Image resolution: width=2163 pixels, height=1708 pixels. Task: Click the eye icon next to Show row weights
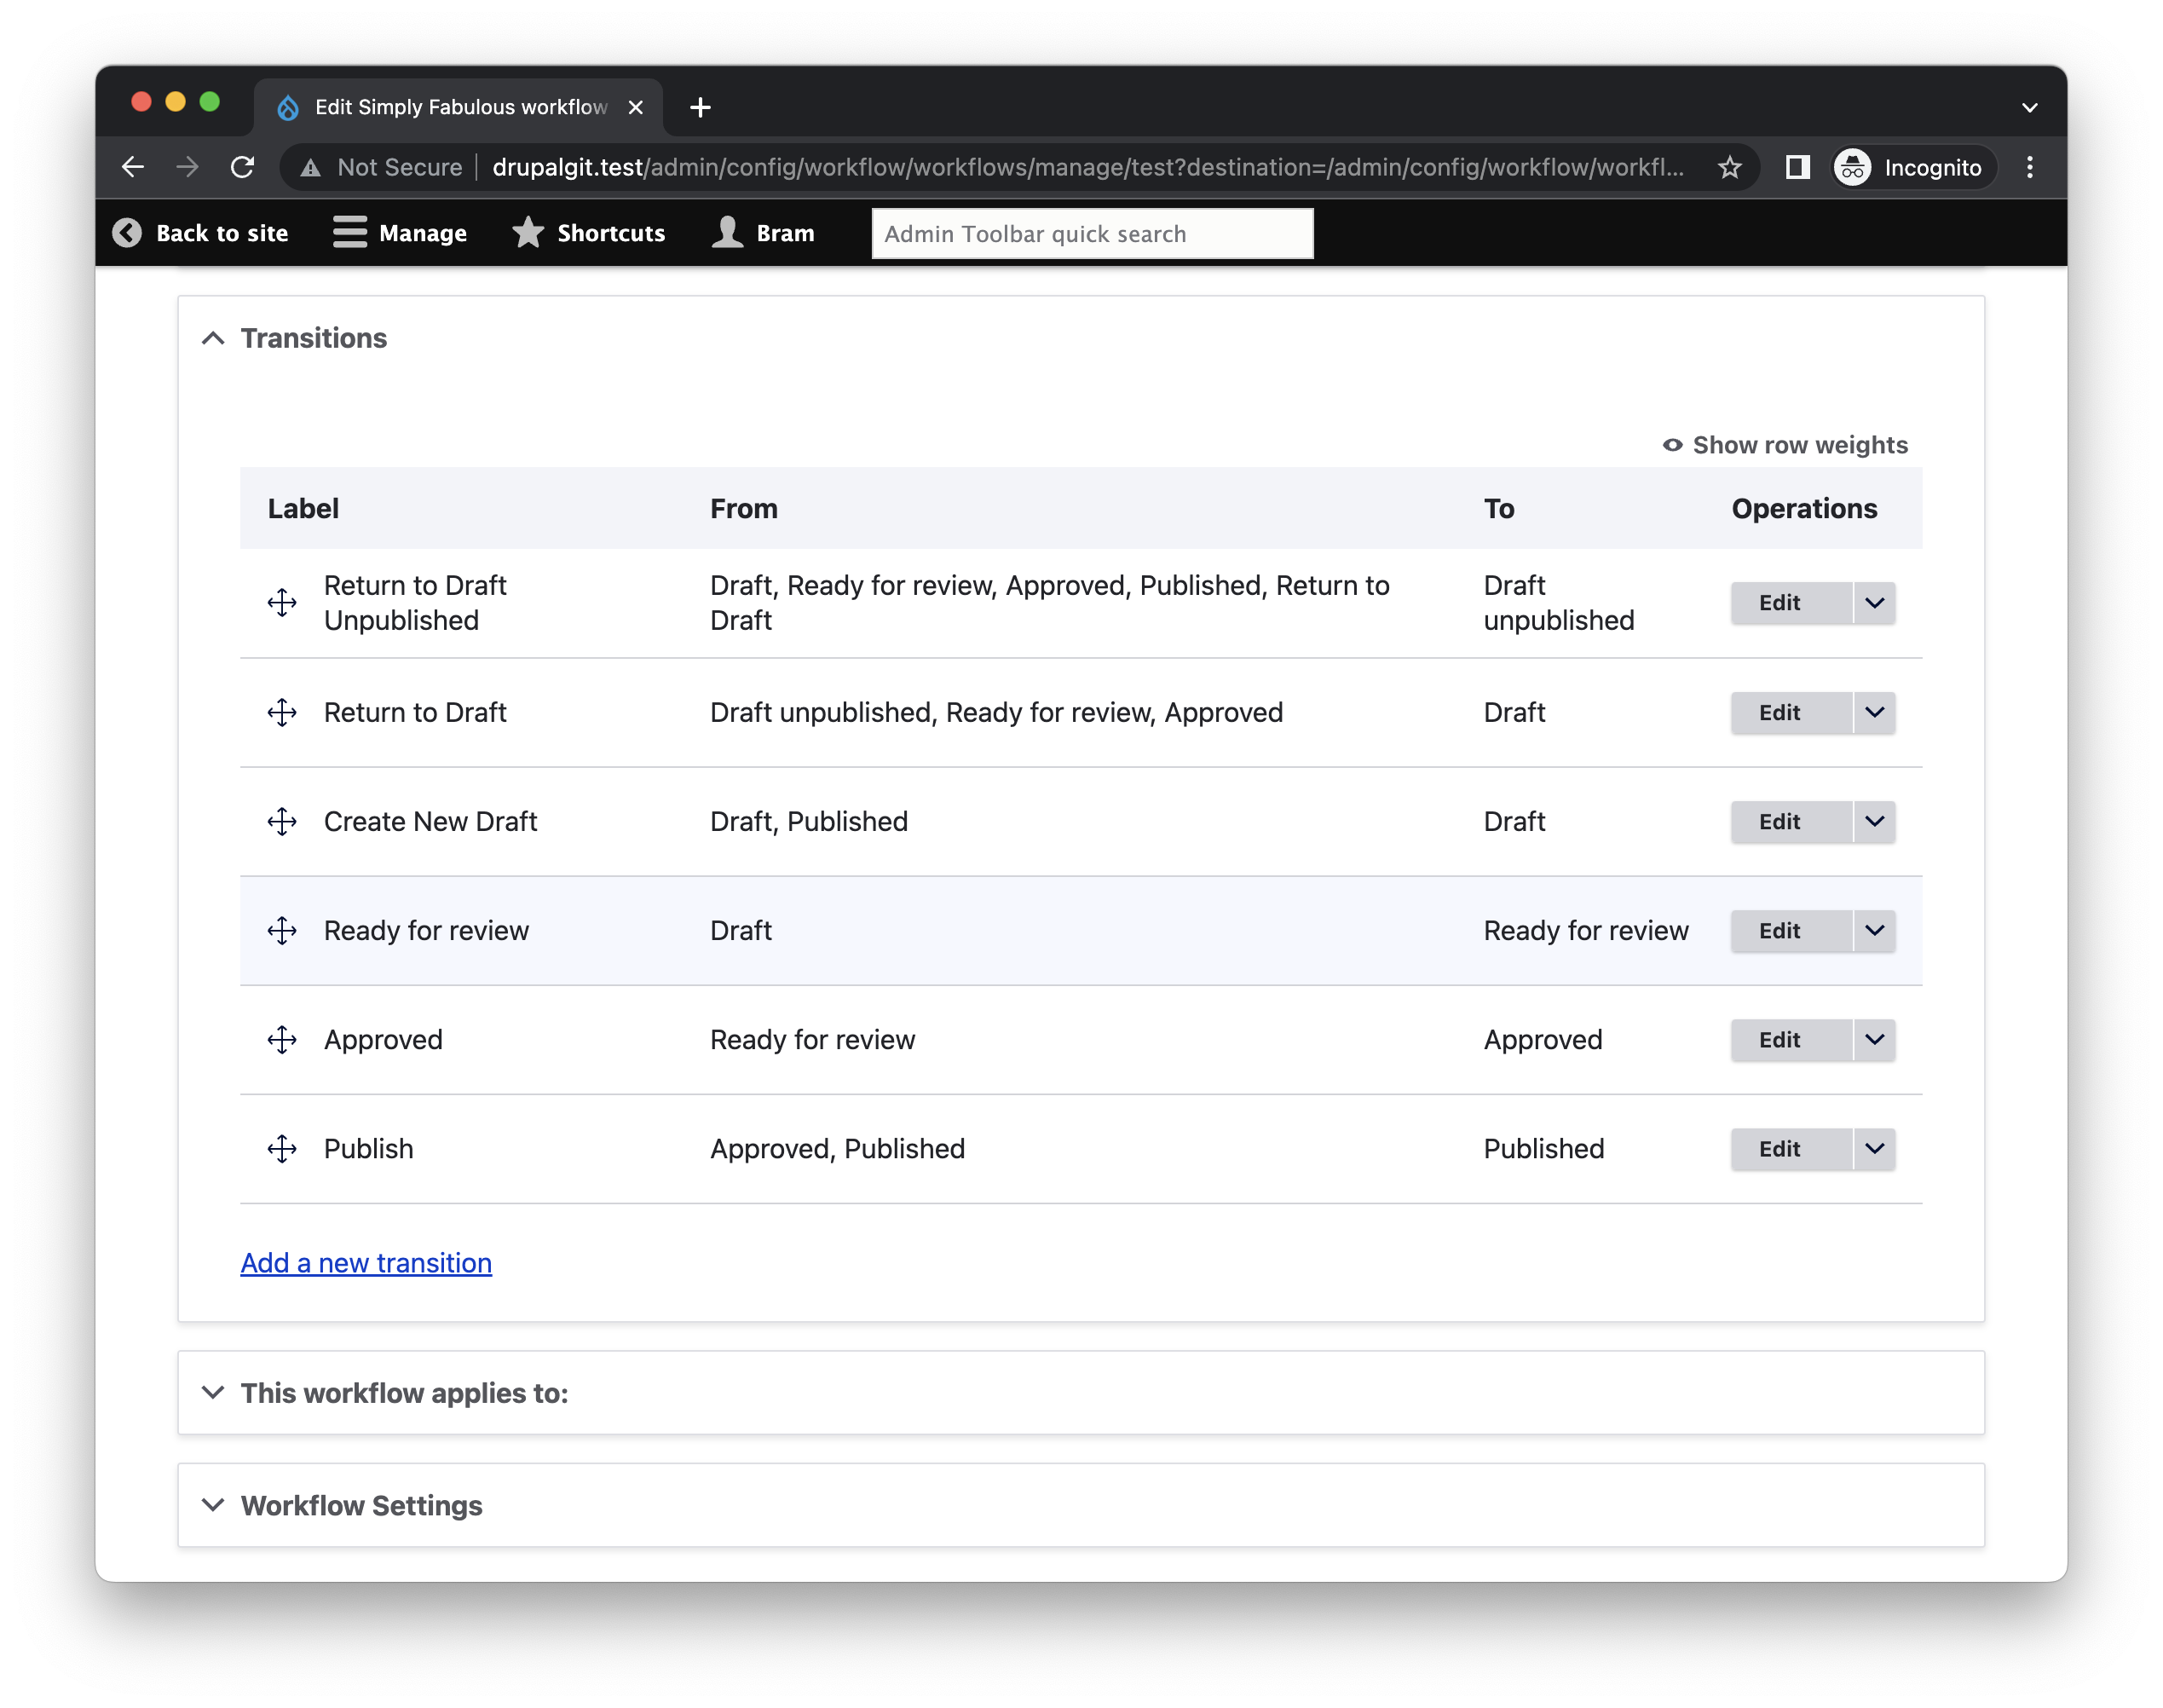point(1672,445)
